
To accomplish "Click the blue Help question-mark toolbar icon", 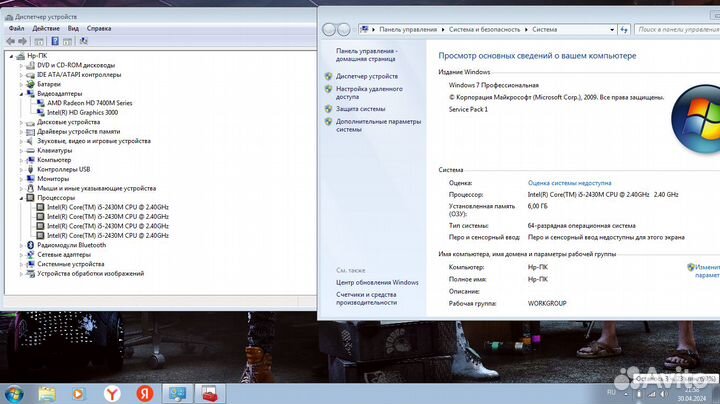I will coord(55,41).
